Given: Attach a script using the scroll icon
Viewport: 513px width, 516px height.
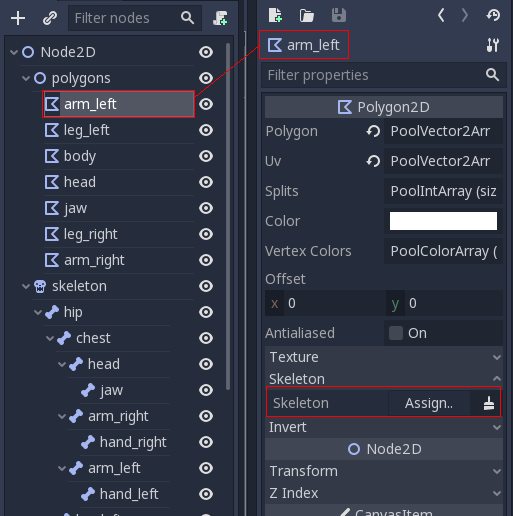Looking at the screenshot, I should (220, 18).
